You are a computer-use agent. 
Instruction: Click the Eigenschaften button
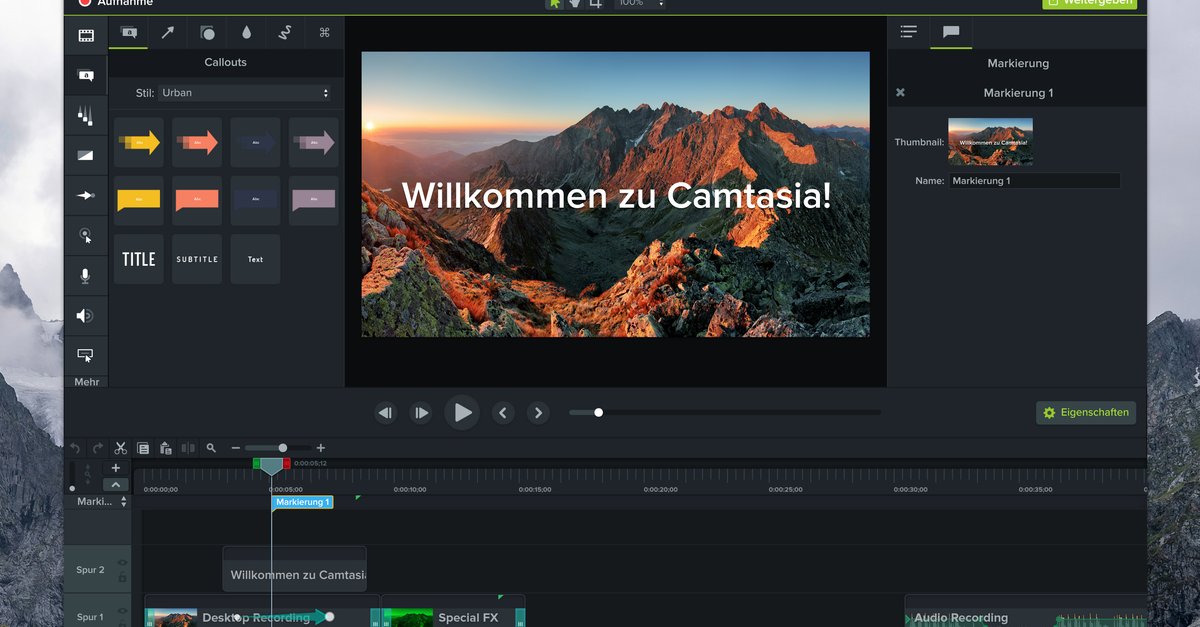[1086, 412]
